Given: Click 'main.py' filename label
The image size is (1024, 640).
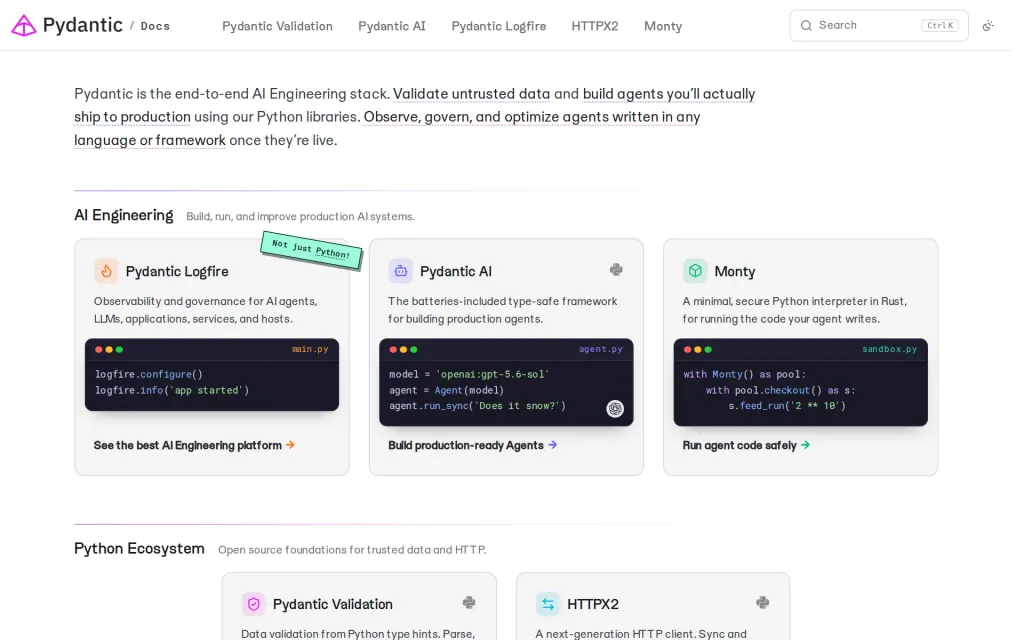Looking at the screenshot, I should [310, 349].
